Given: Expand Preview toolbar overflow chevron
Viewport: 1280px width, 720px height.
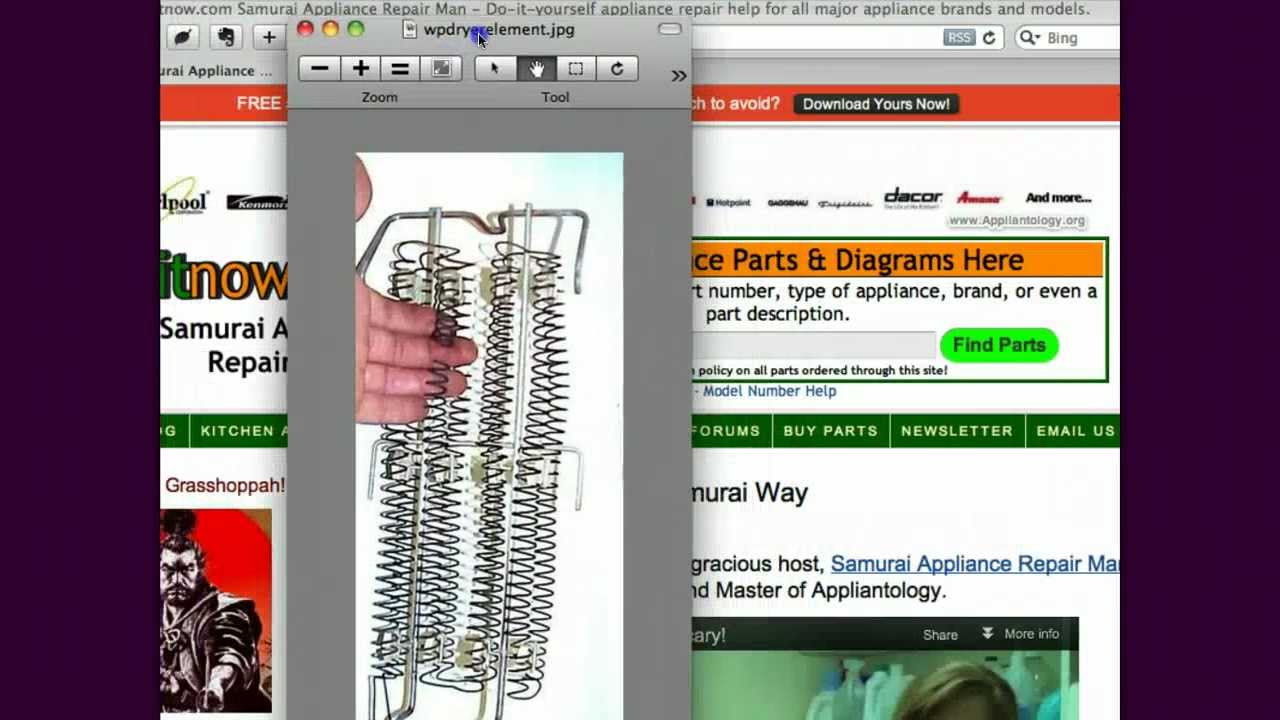Looking at the screenshot, I should click(x=679, y=76).
